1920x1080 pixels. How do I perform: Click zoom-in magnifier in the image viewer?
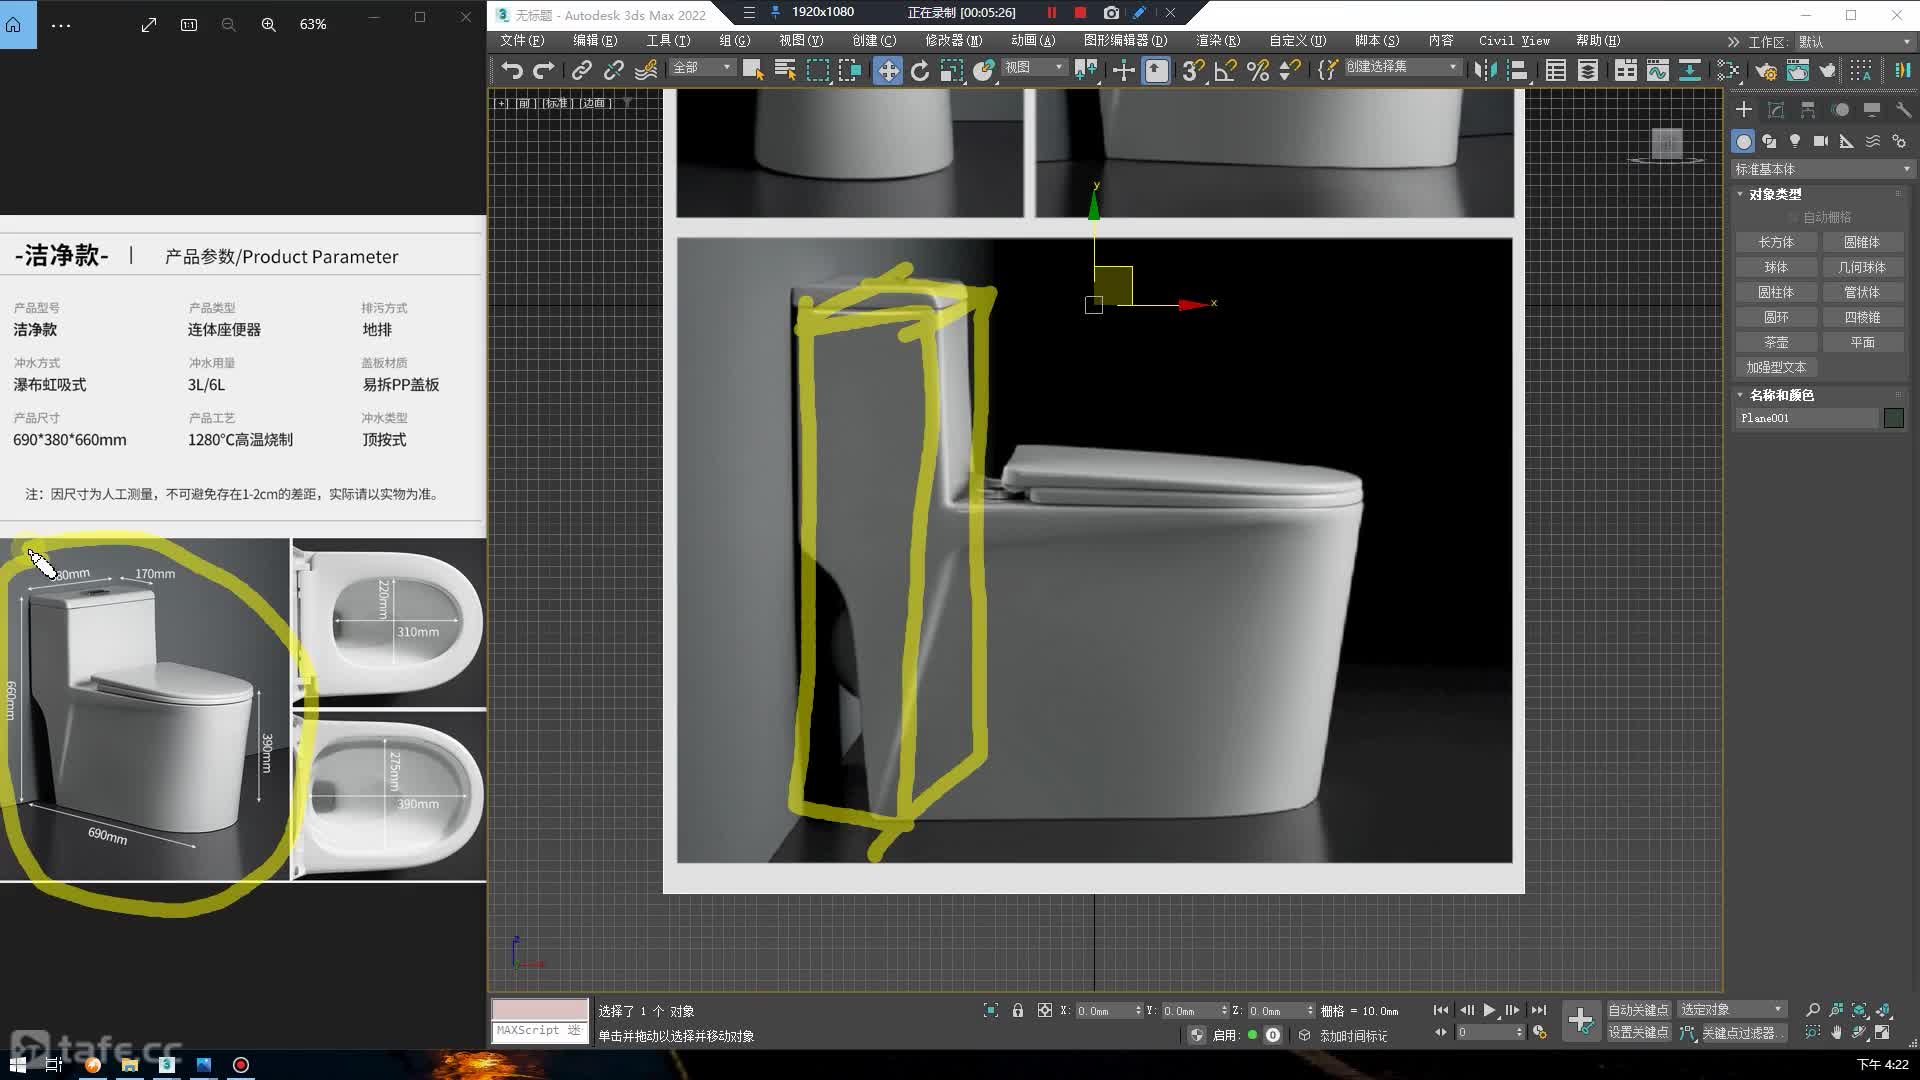[x=268, y=24]
